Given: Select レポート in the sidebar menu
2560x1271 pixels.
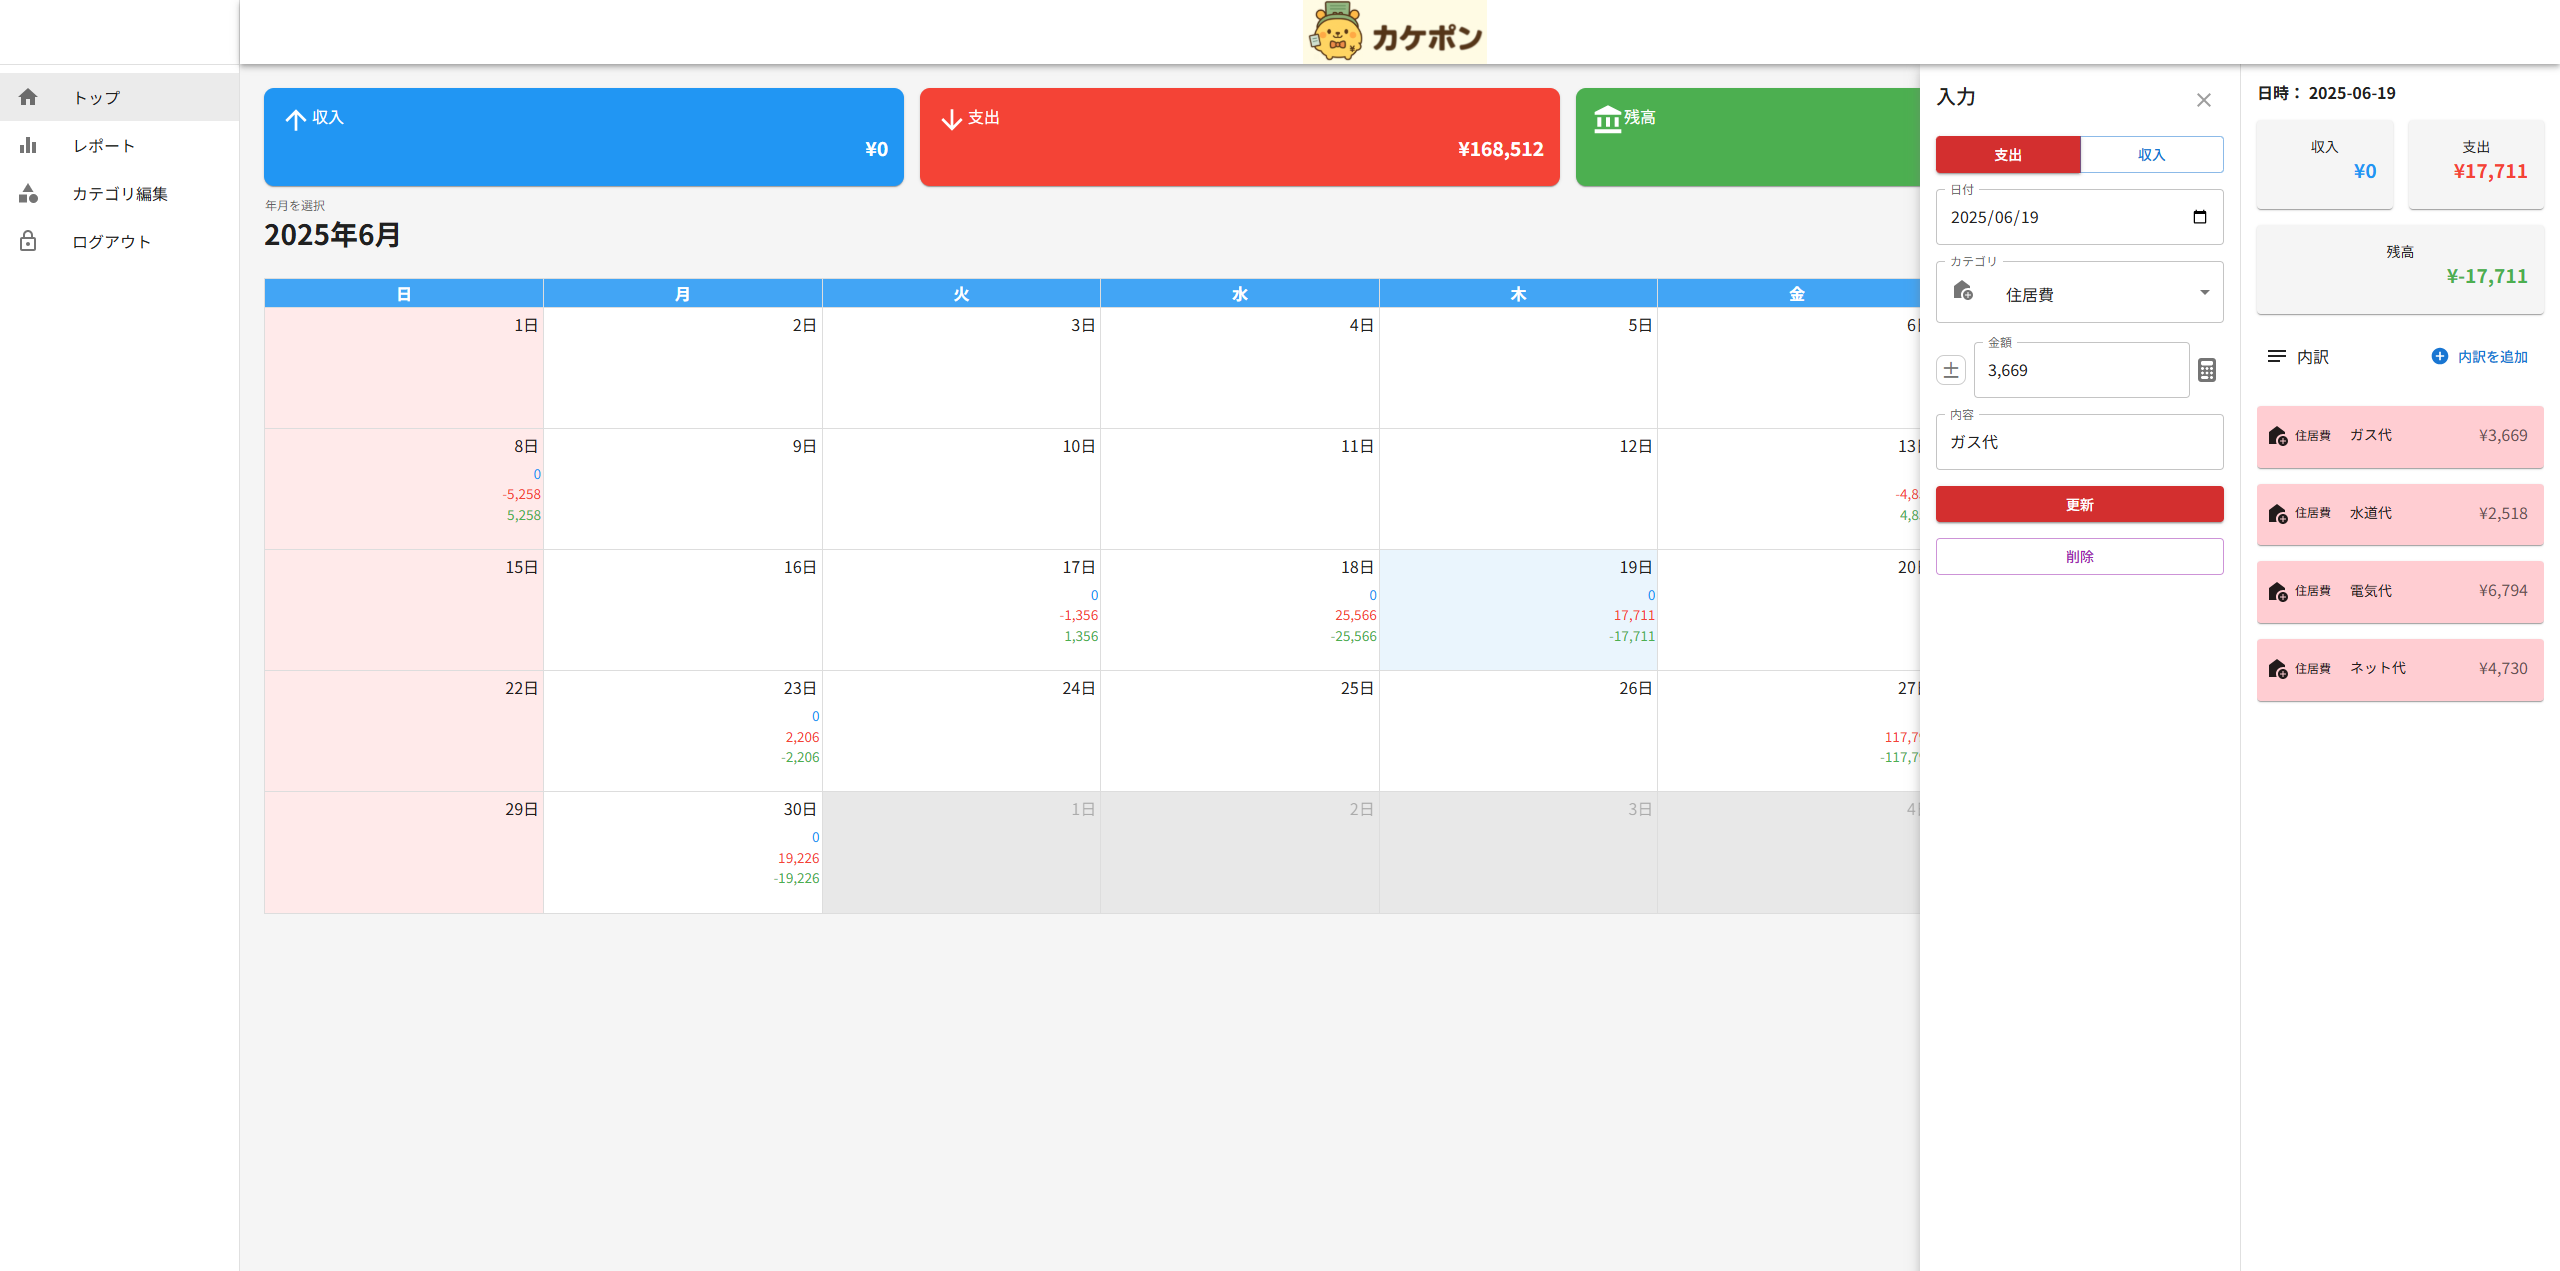Looking at the screenshot, I should click(x=104, y=145).
